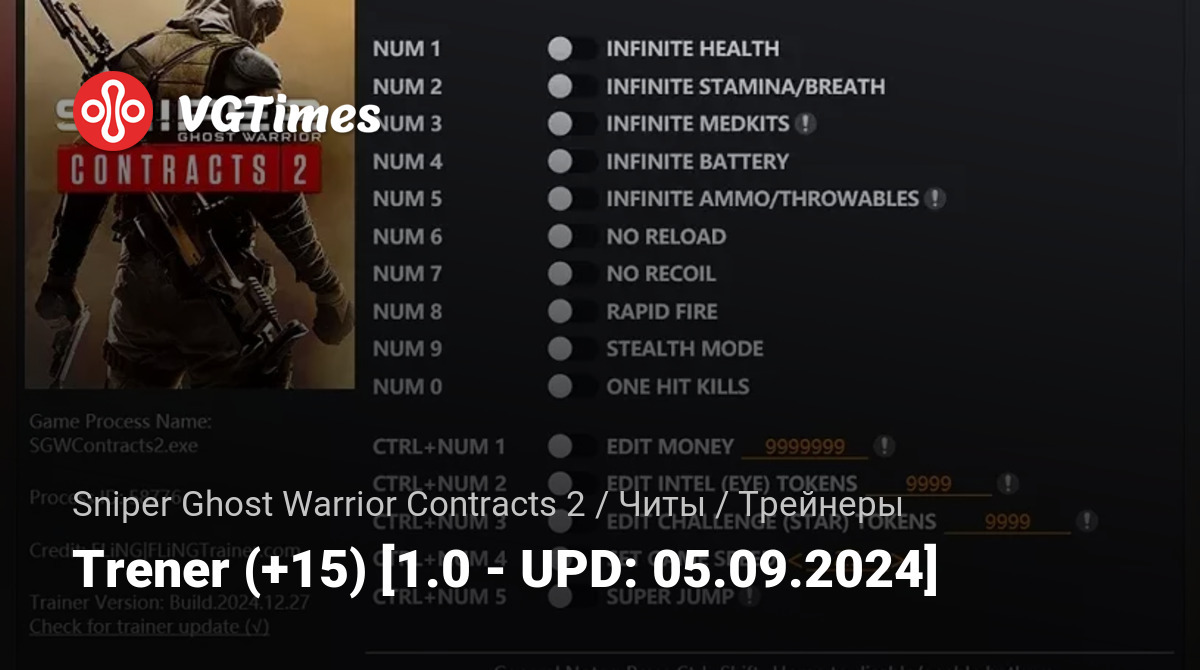The width and height of the screenshot is (1200, 670).
Task: Open the Trener (+15) article title
Action: pyautogui.click(x=506, y=570)
